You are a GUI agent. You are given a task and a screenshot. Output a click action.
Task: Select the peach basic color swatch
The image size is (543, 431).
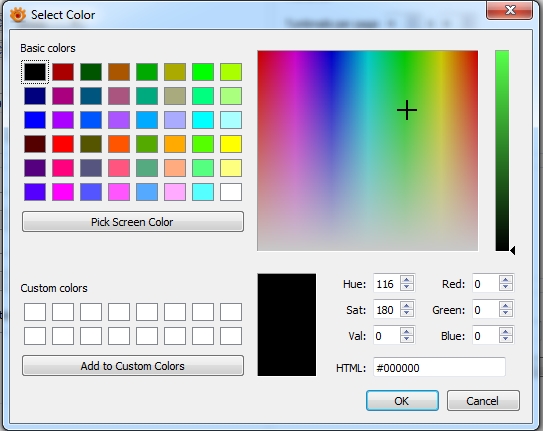[x=175, y=168]
